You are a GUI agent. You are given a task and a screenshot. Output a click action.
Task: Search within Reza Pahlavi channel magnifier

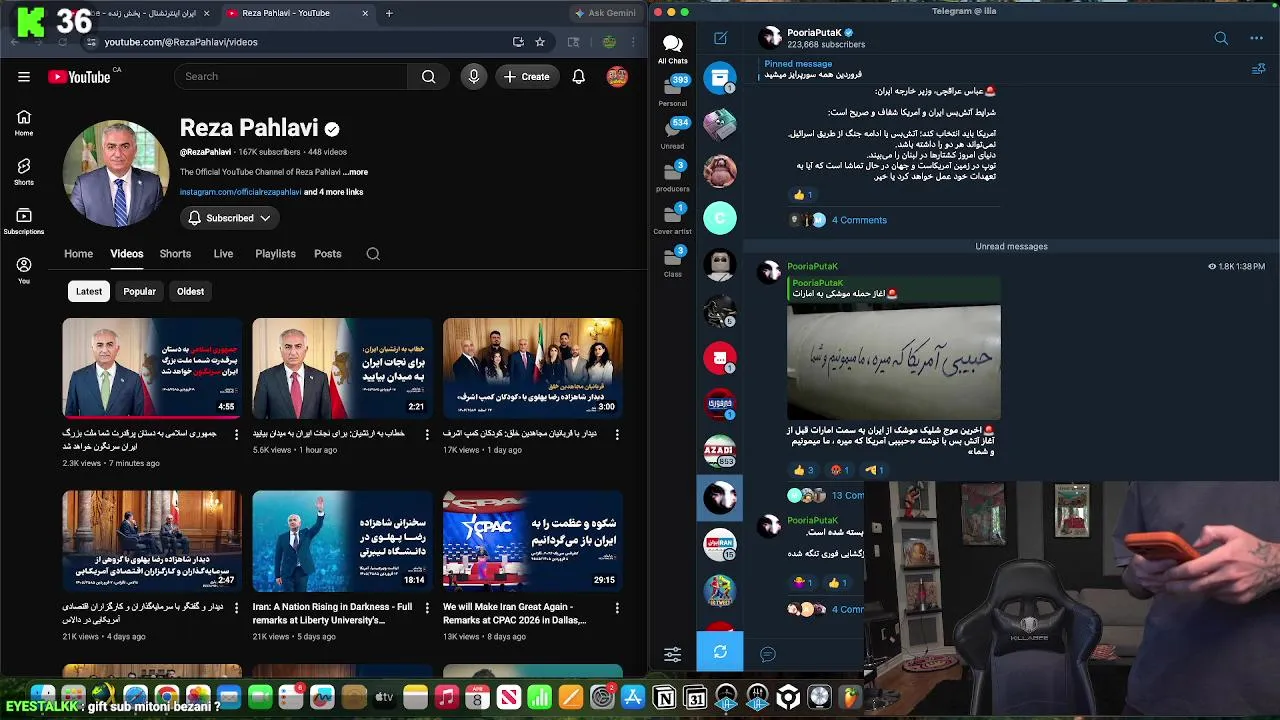[373, 254]
